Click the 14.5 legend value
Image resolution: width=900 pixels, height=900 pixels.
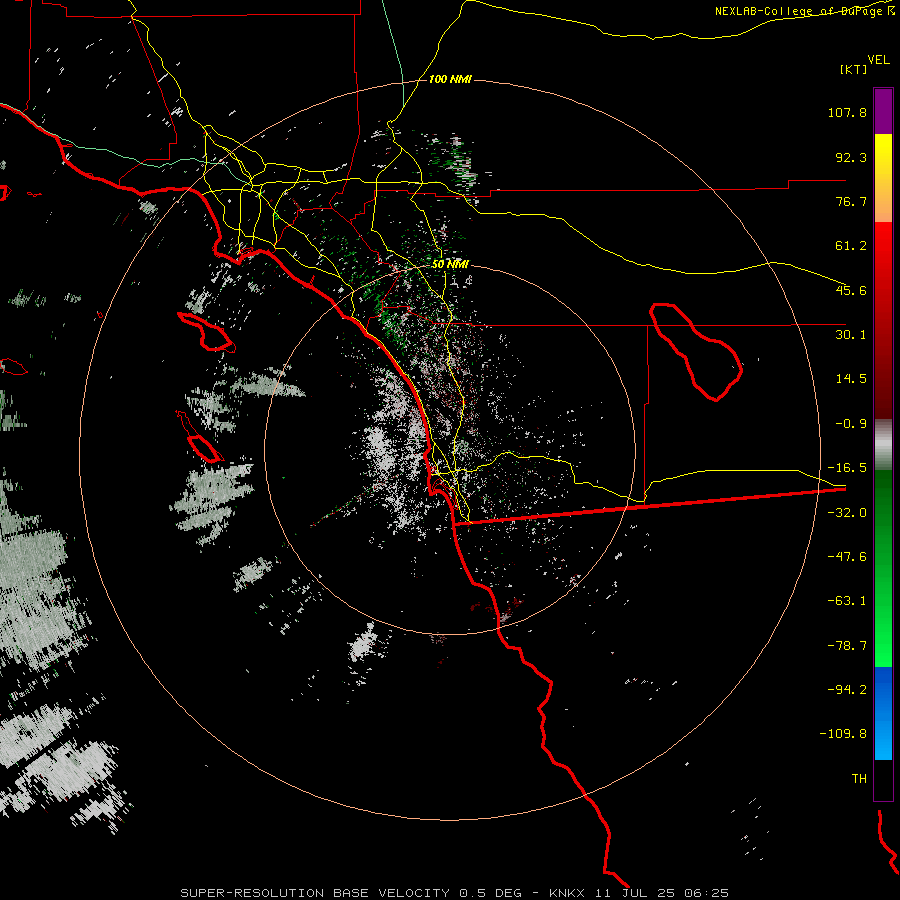click(x=851, y=379)
